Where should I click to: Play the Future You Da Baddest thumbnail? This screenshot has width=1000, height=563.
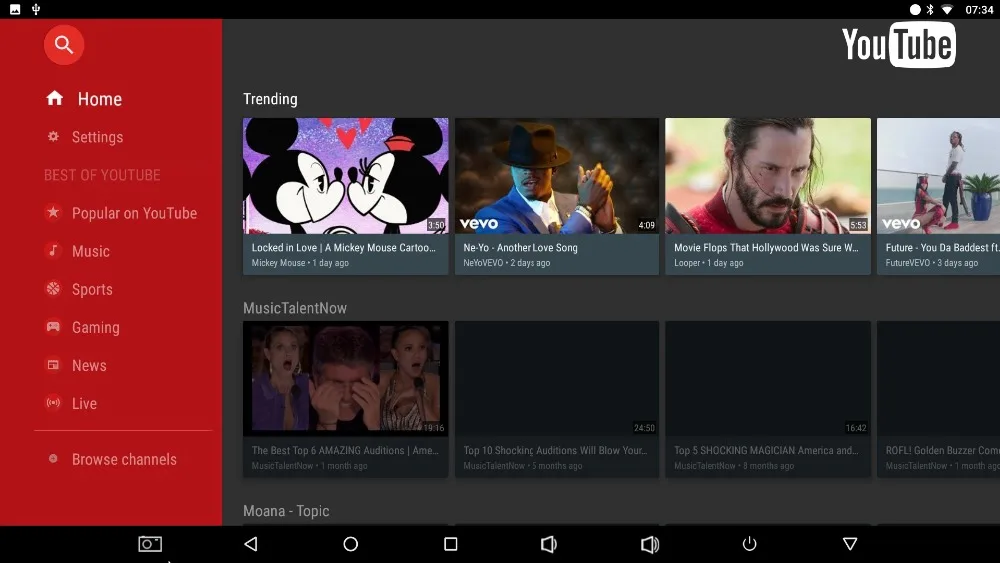pyautogui.click(x=938, y=175)
